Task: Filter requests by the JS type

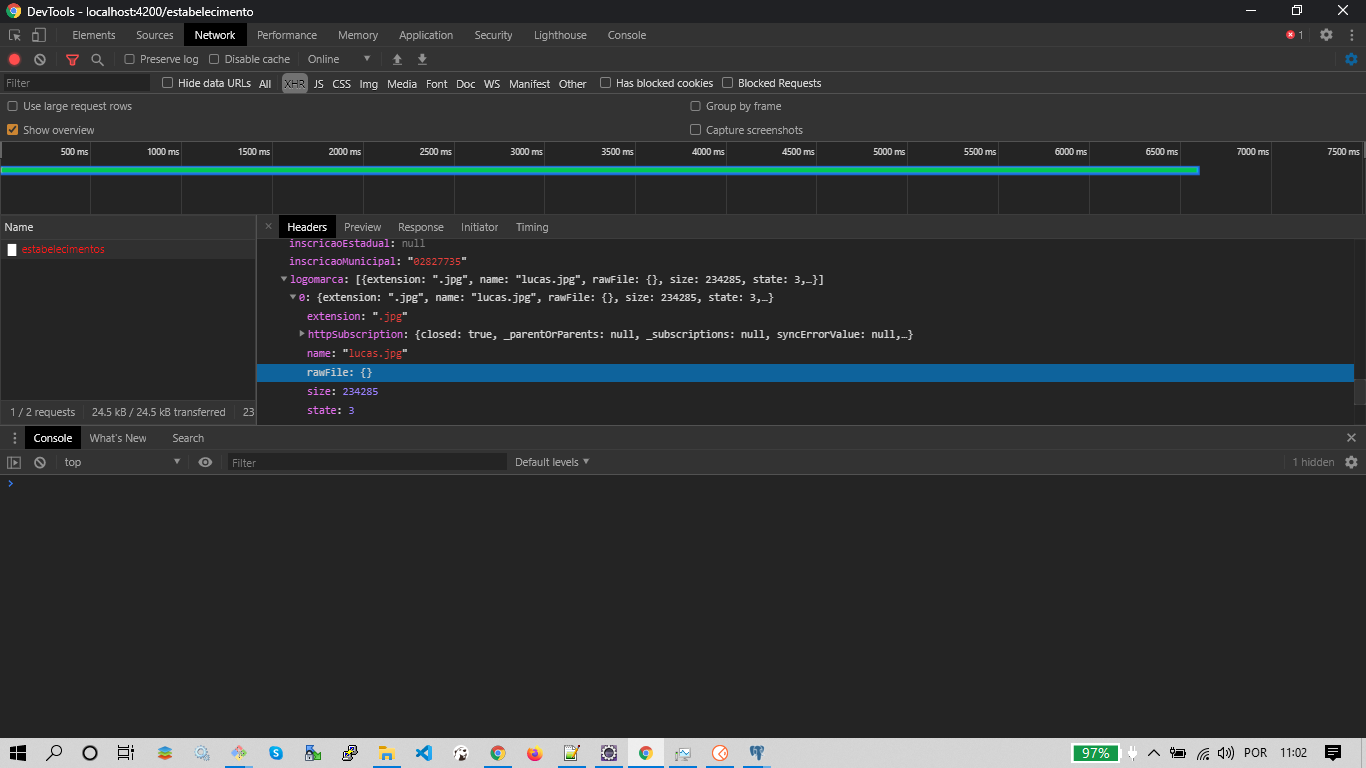Action: pos(318,84)
